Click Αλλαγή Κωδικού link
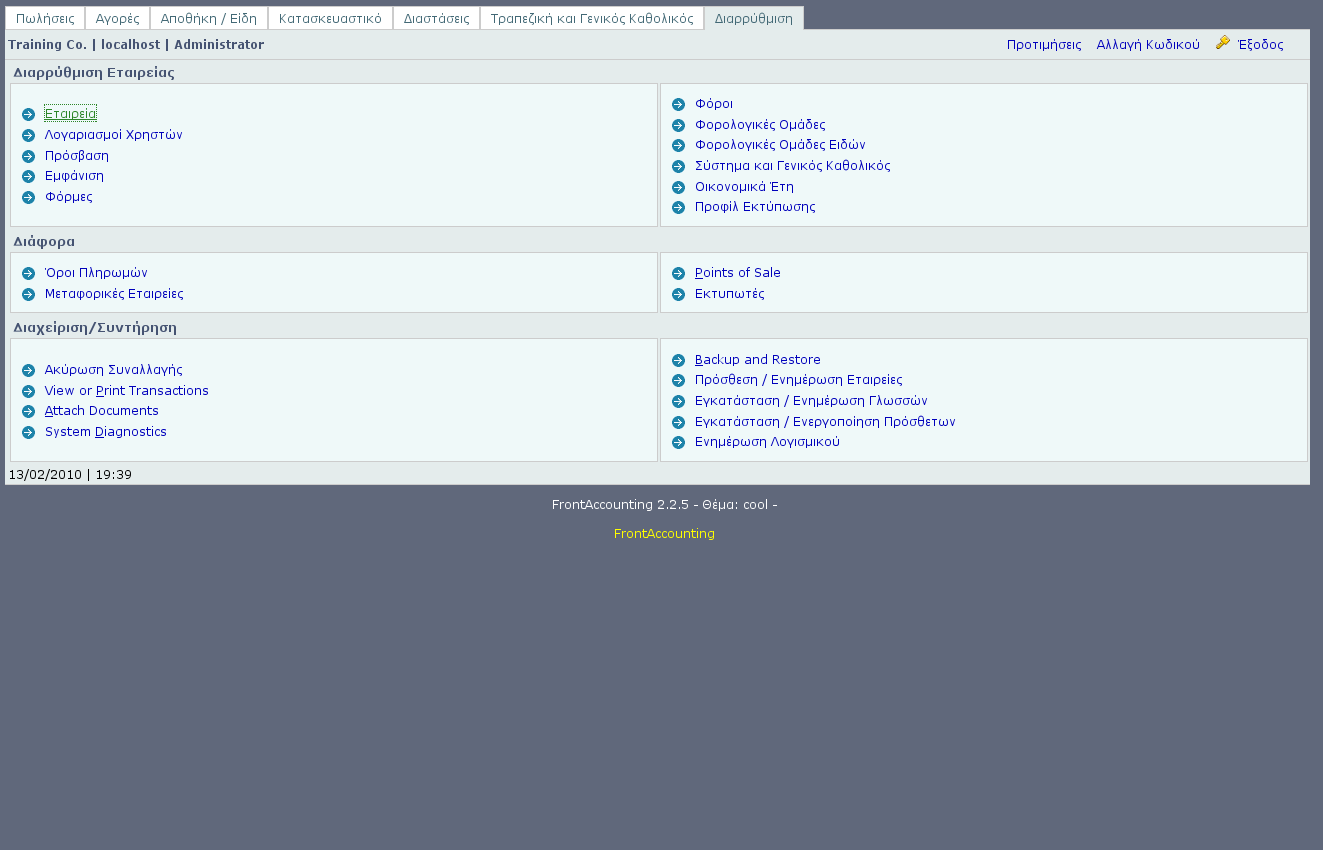The height and width of the screenshot is (850, 1323). point(1147,45)
